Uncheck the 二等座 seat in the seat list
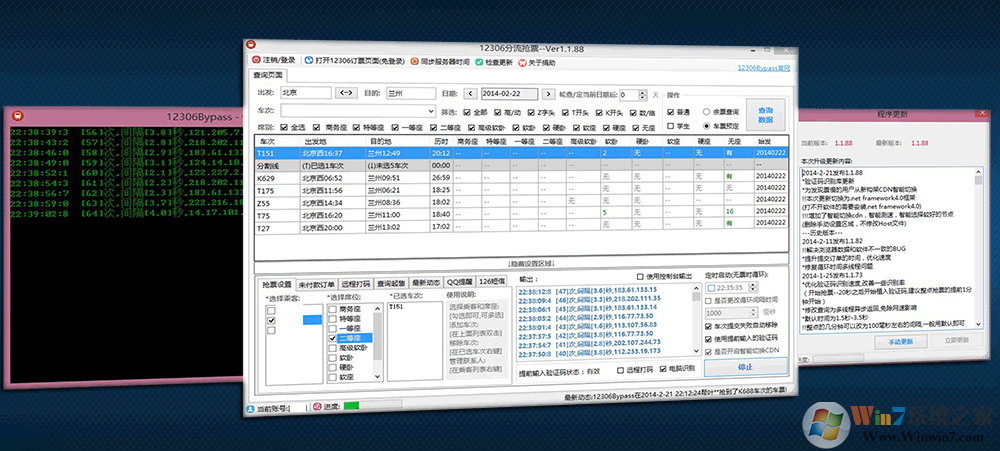This screenshot has height=451, width=1000. pyautogui.click(x=332, y=338)
